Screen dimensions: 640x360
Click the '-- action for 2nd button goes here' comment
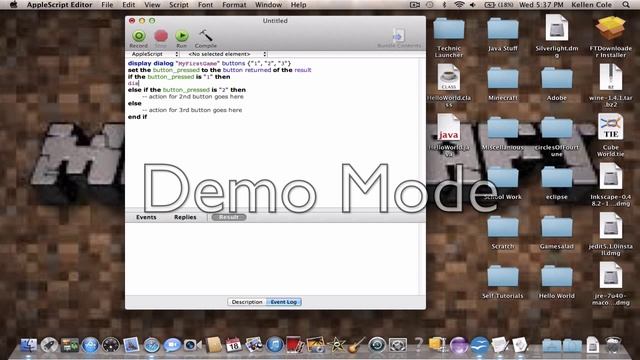tap(193, 97)
